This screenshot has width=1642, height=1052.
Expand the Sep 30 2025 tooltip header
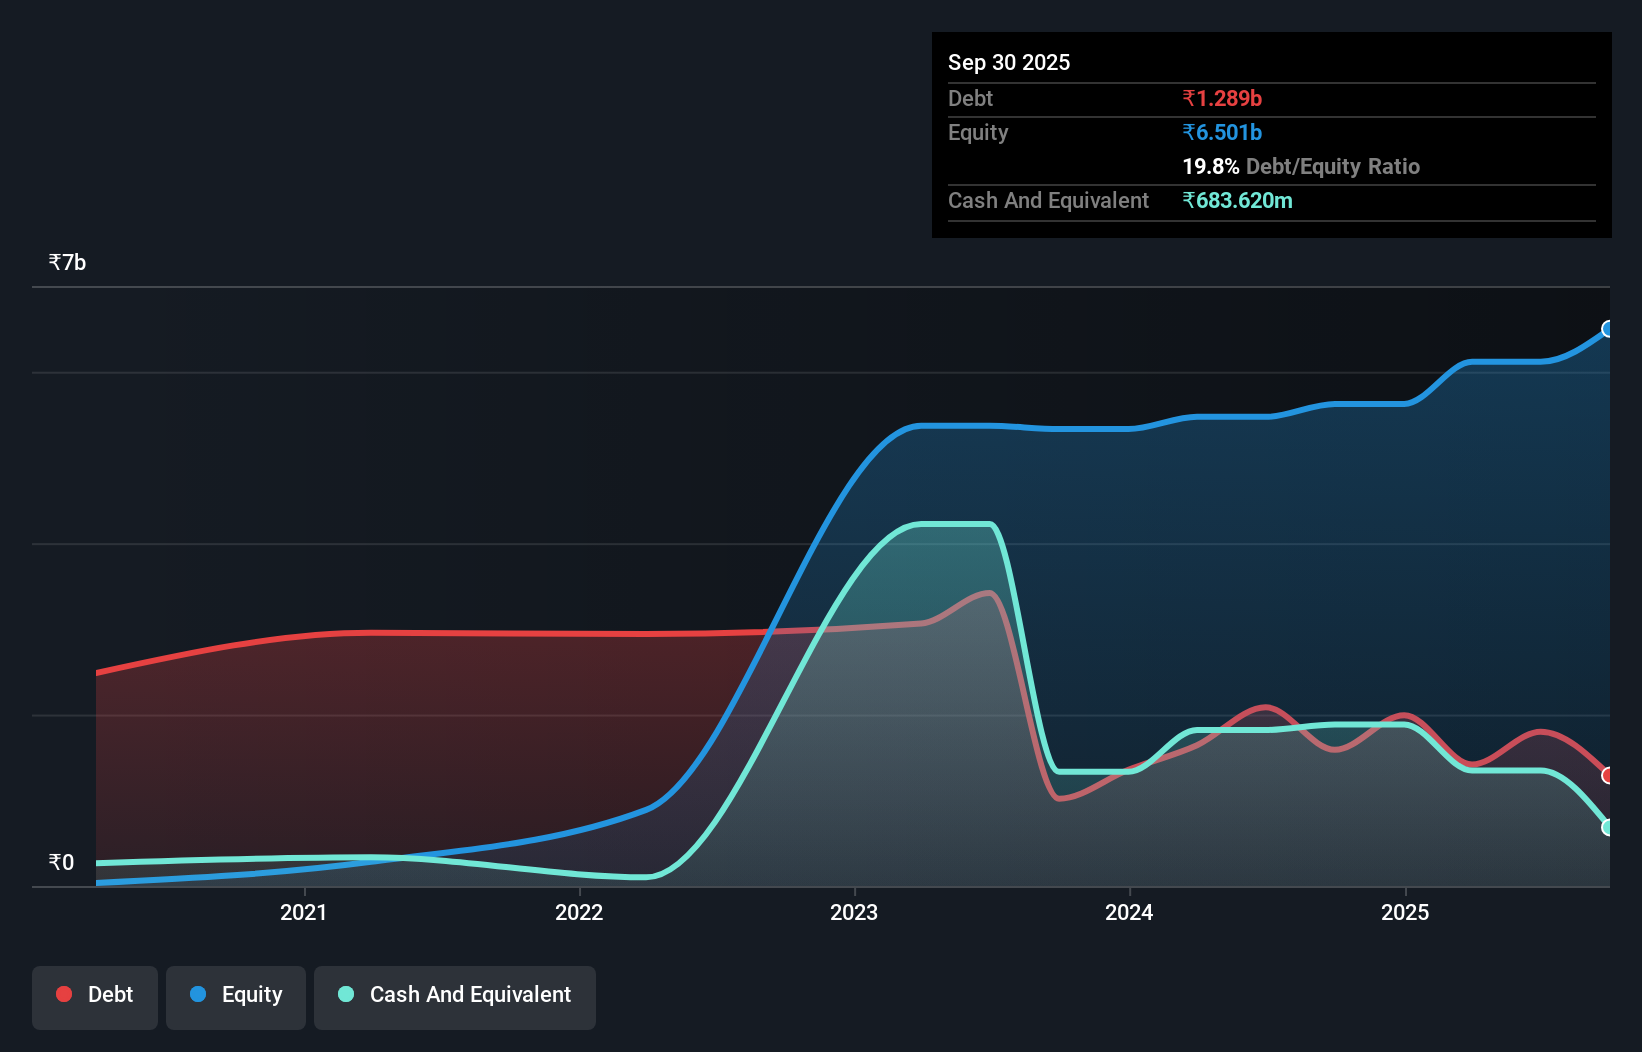tap(1009, 62)
